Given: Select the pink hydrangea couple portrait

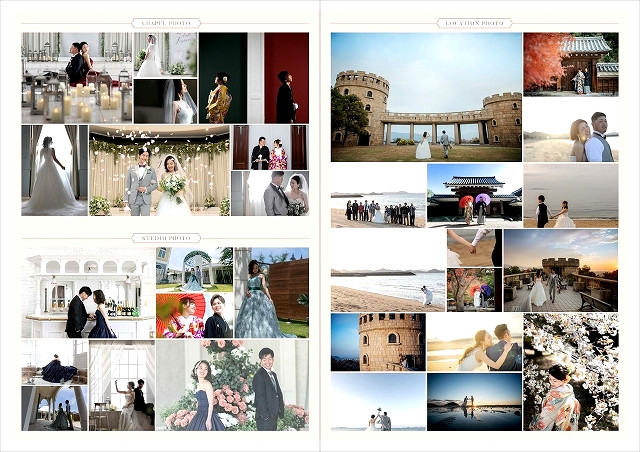Looking at the screenshot, I should (x=232, y=385).
